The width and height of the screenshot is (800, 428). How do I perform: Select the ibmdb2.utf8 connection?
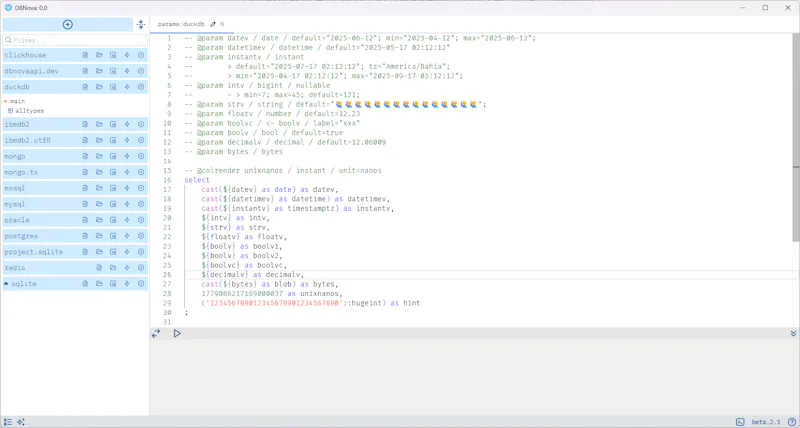tap(27, 140)
